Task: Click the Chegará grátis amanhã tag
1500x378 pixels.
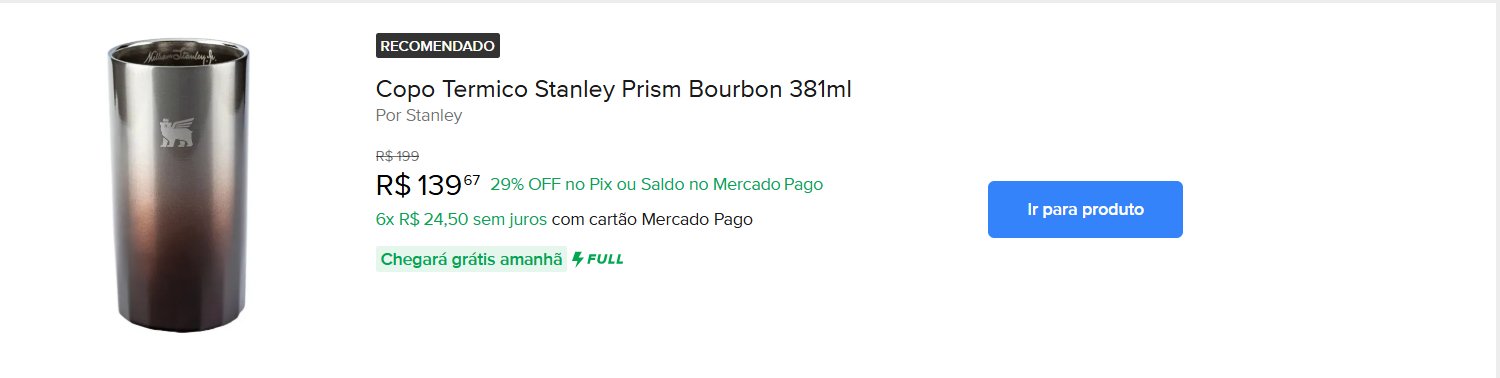Action: [x=471, y=259]
